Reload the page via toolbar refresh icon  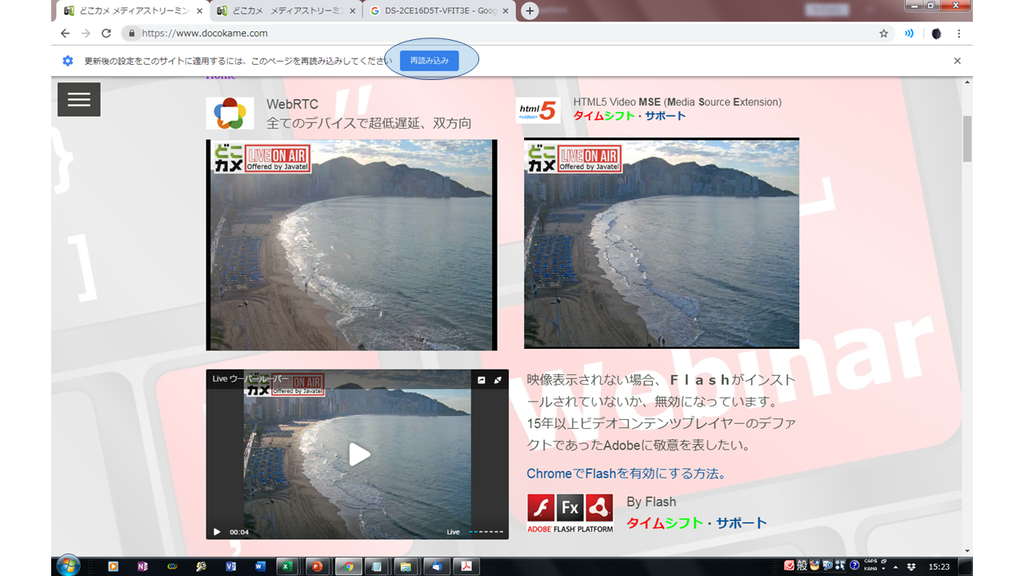click(x=106, y=33)
